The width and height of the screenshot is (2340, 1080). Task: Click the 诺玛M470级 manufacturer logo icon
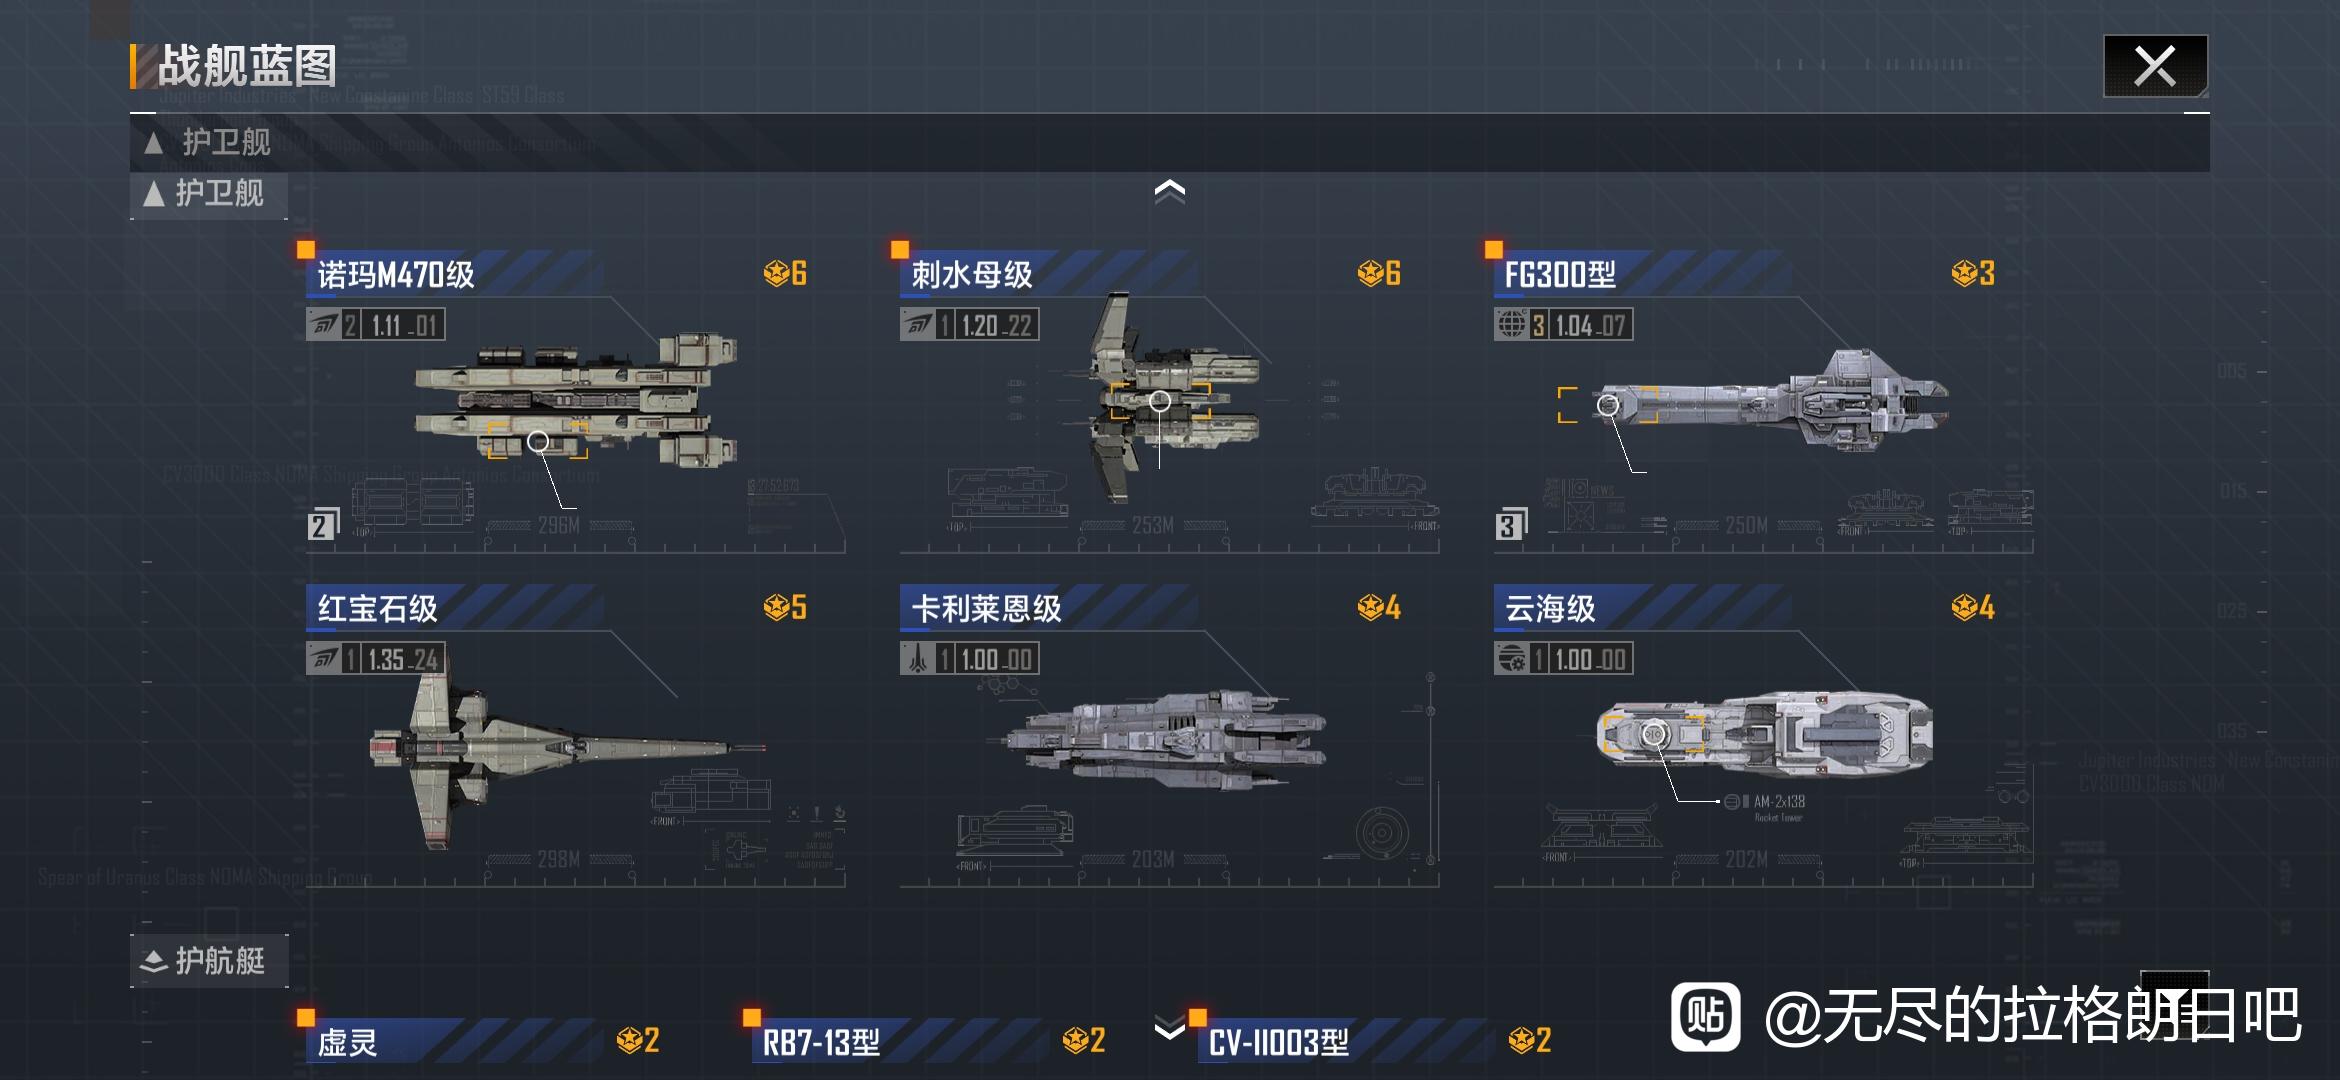pos(323,325)
